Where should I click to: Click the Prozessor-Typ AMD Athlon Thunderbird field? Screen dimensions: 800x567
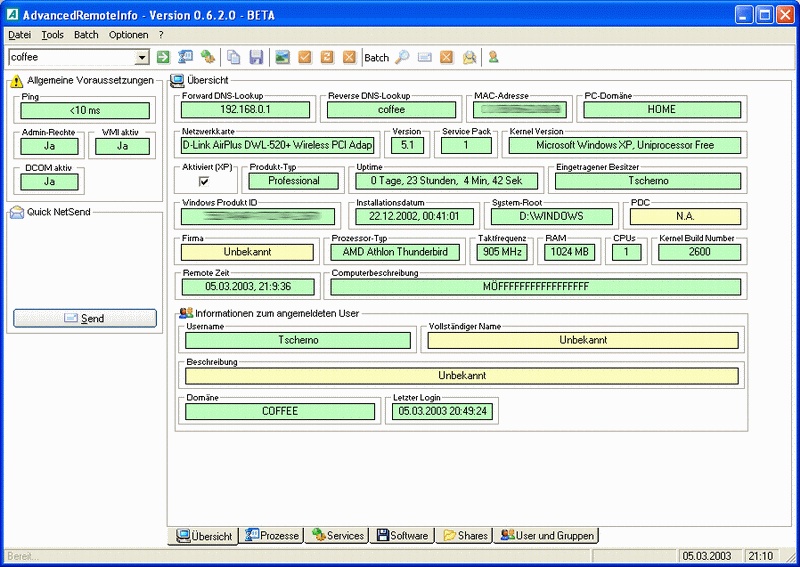click(395, 252)
